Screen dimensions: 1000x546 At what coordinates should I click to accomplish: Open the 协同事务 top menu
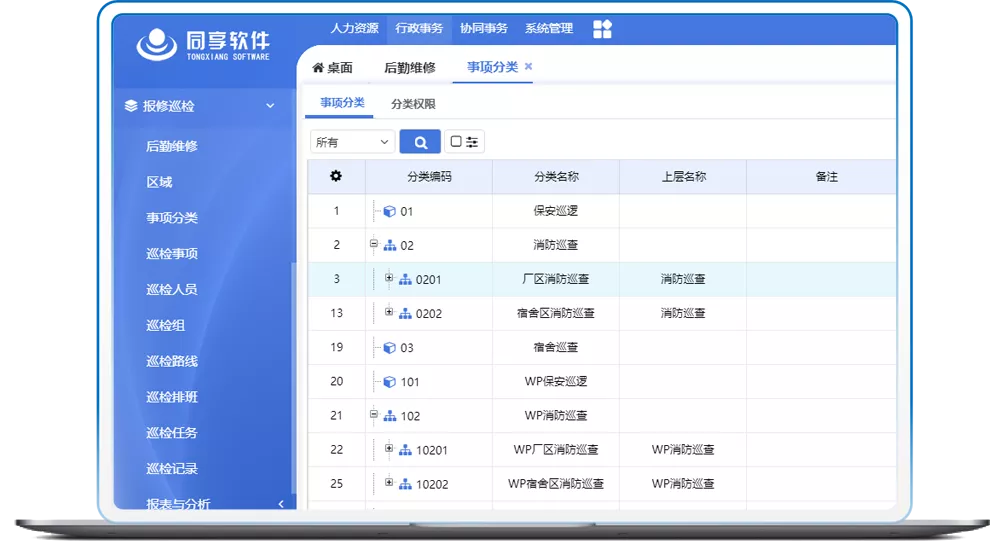pos(483,28)
